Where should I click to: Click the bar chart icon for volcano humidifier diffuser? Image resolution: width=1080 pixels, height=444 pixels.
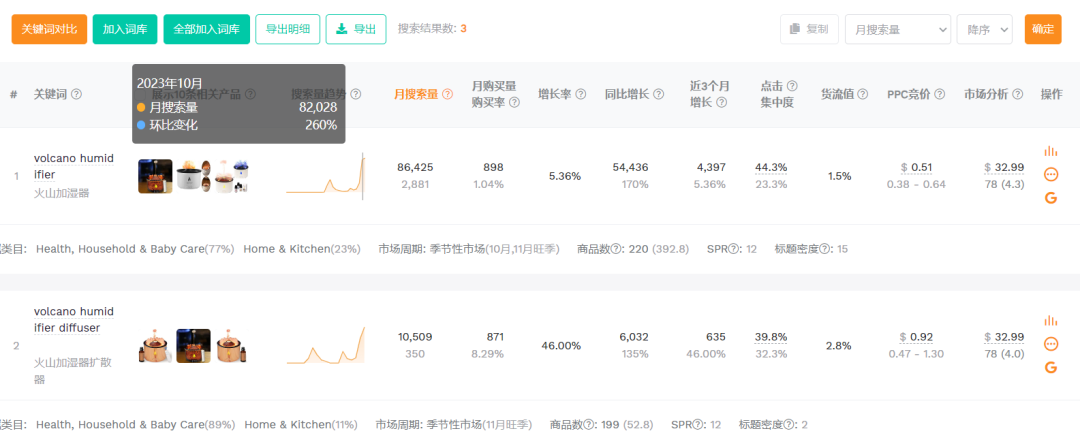1050,321
